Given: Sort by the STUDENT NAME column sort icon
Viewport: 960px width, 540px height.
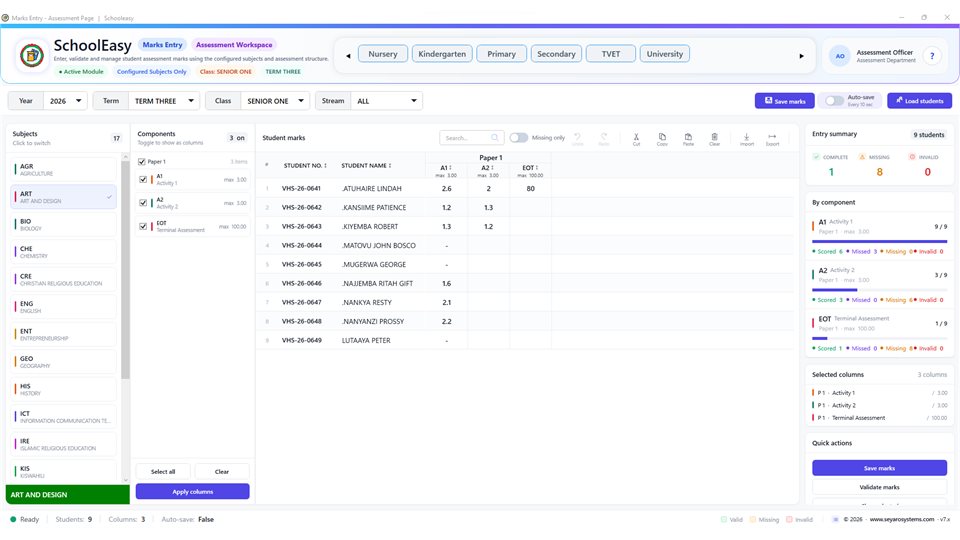Looking at the screenshot, I should (x=389, y=165).
